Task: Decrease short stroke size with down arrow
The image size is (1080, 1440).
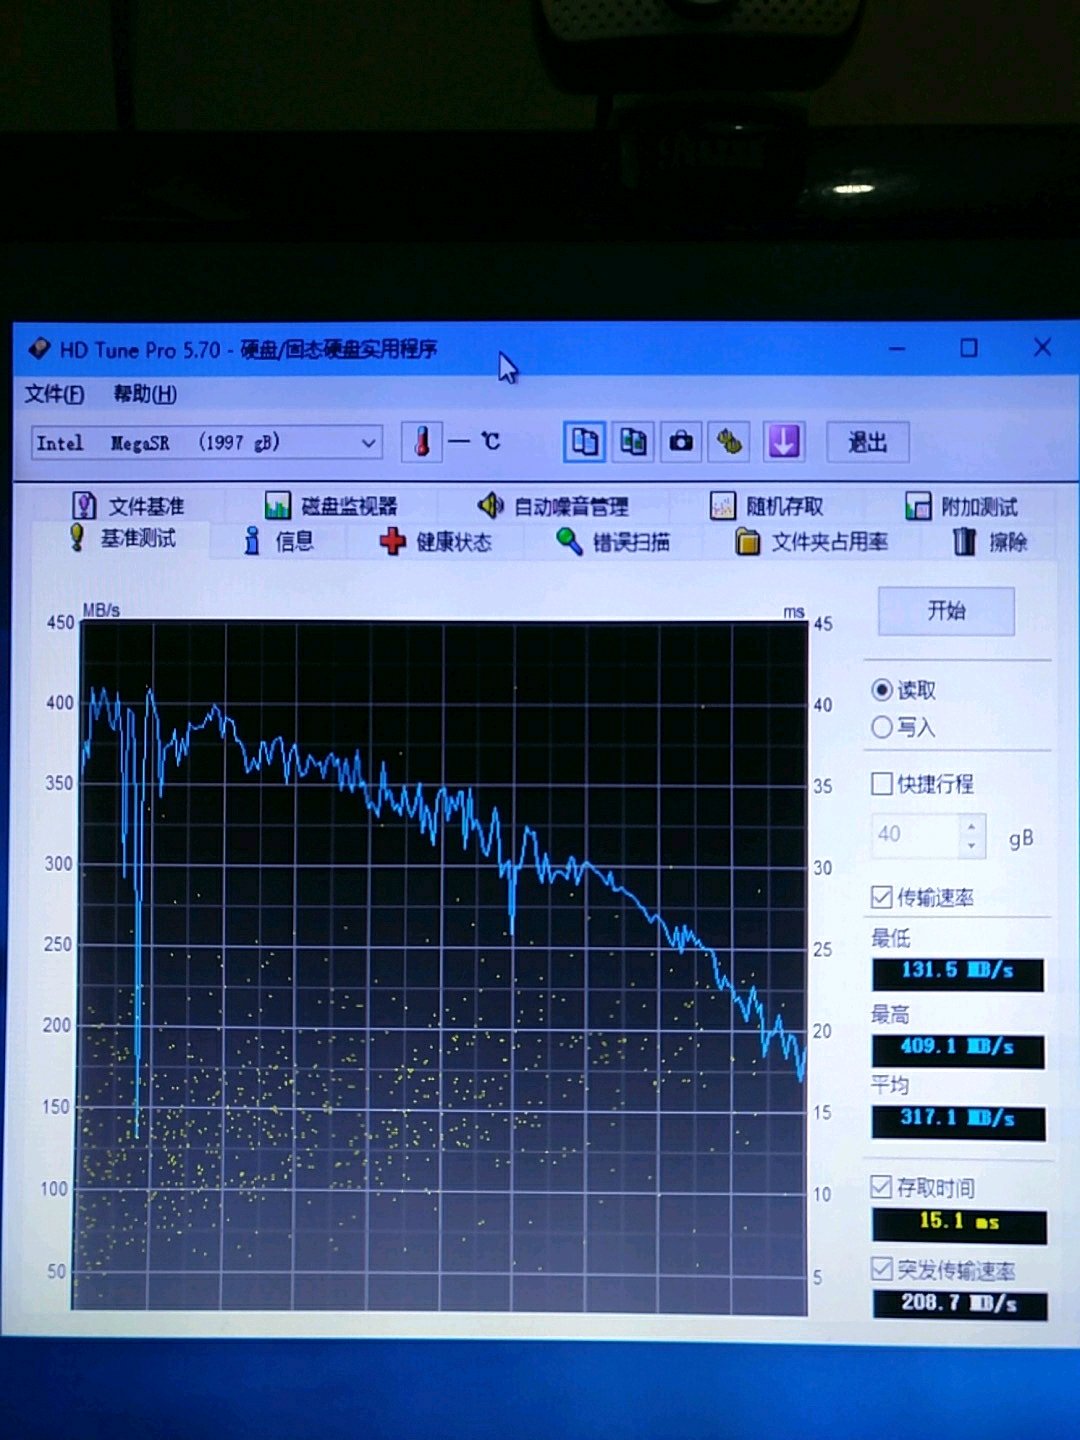Action: [x=971, y=846]
